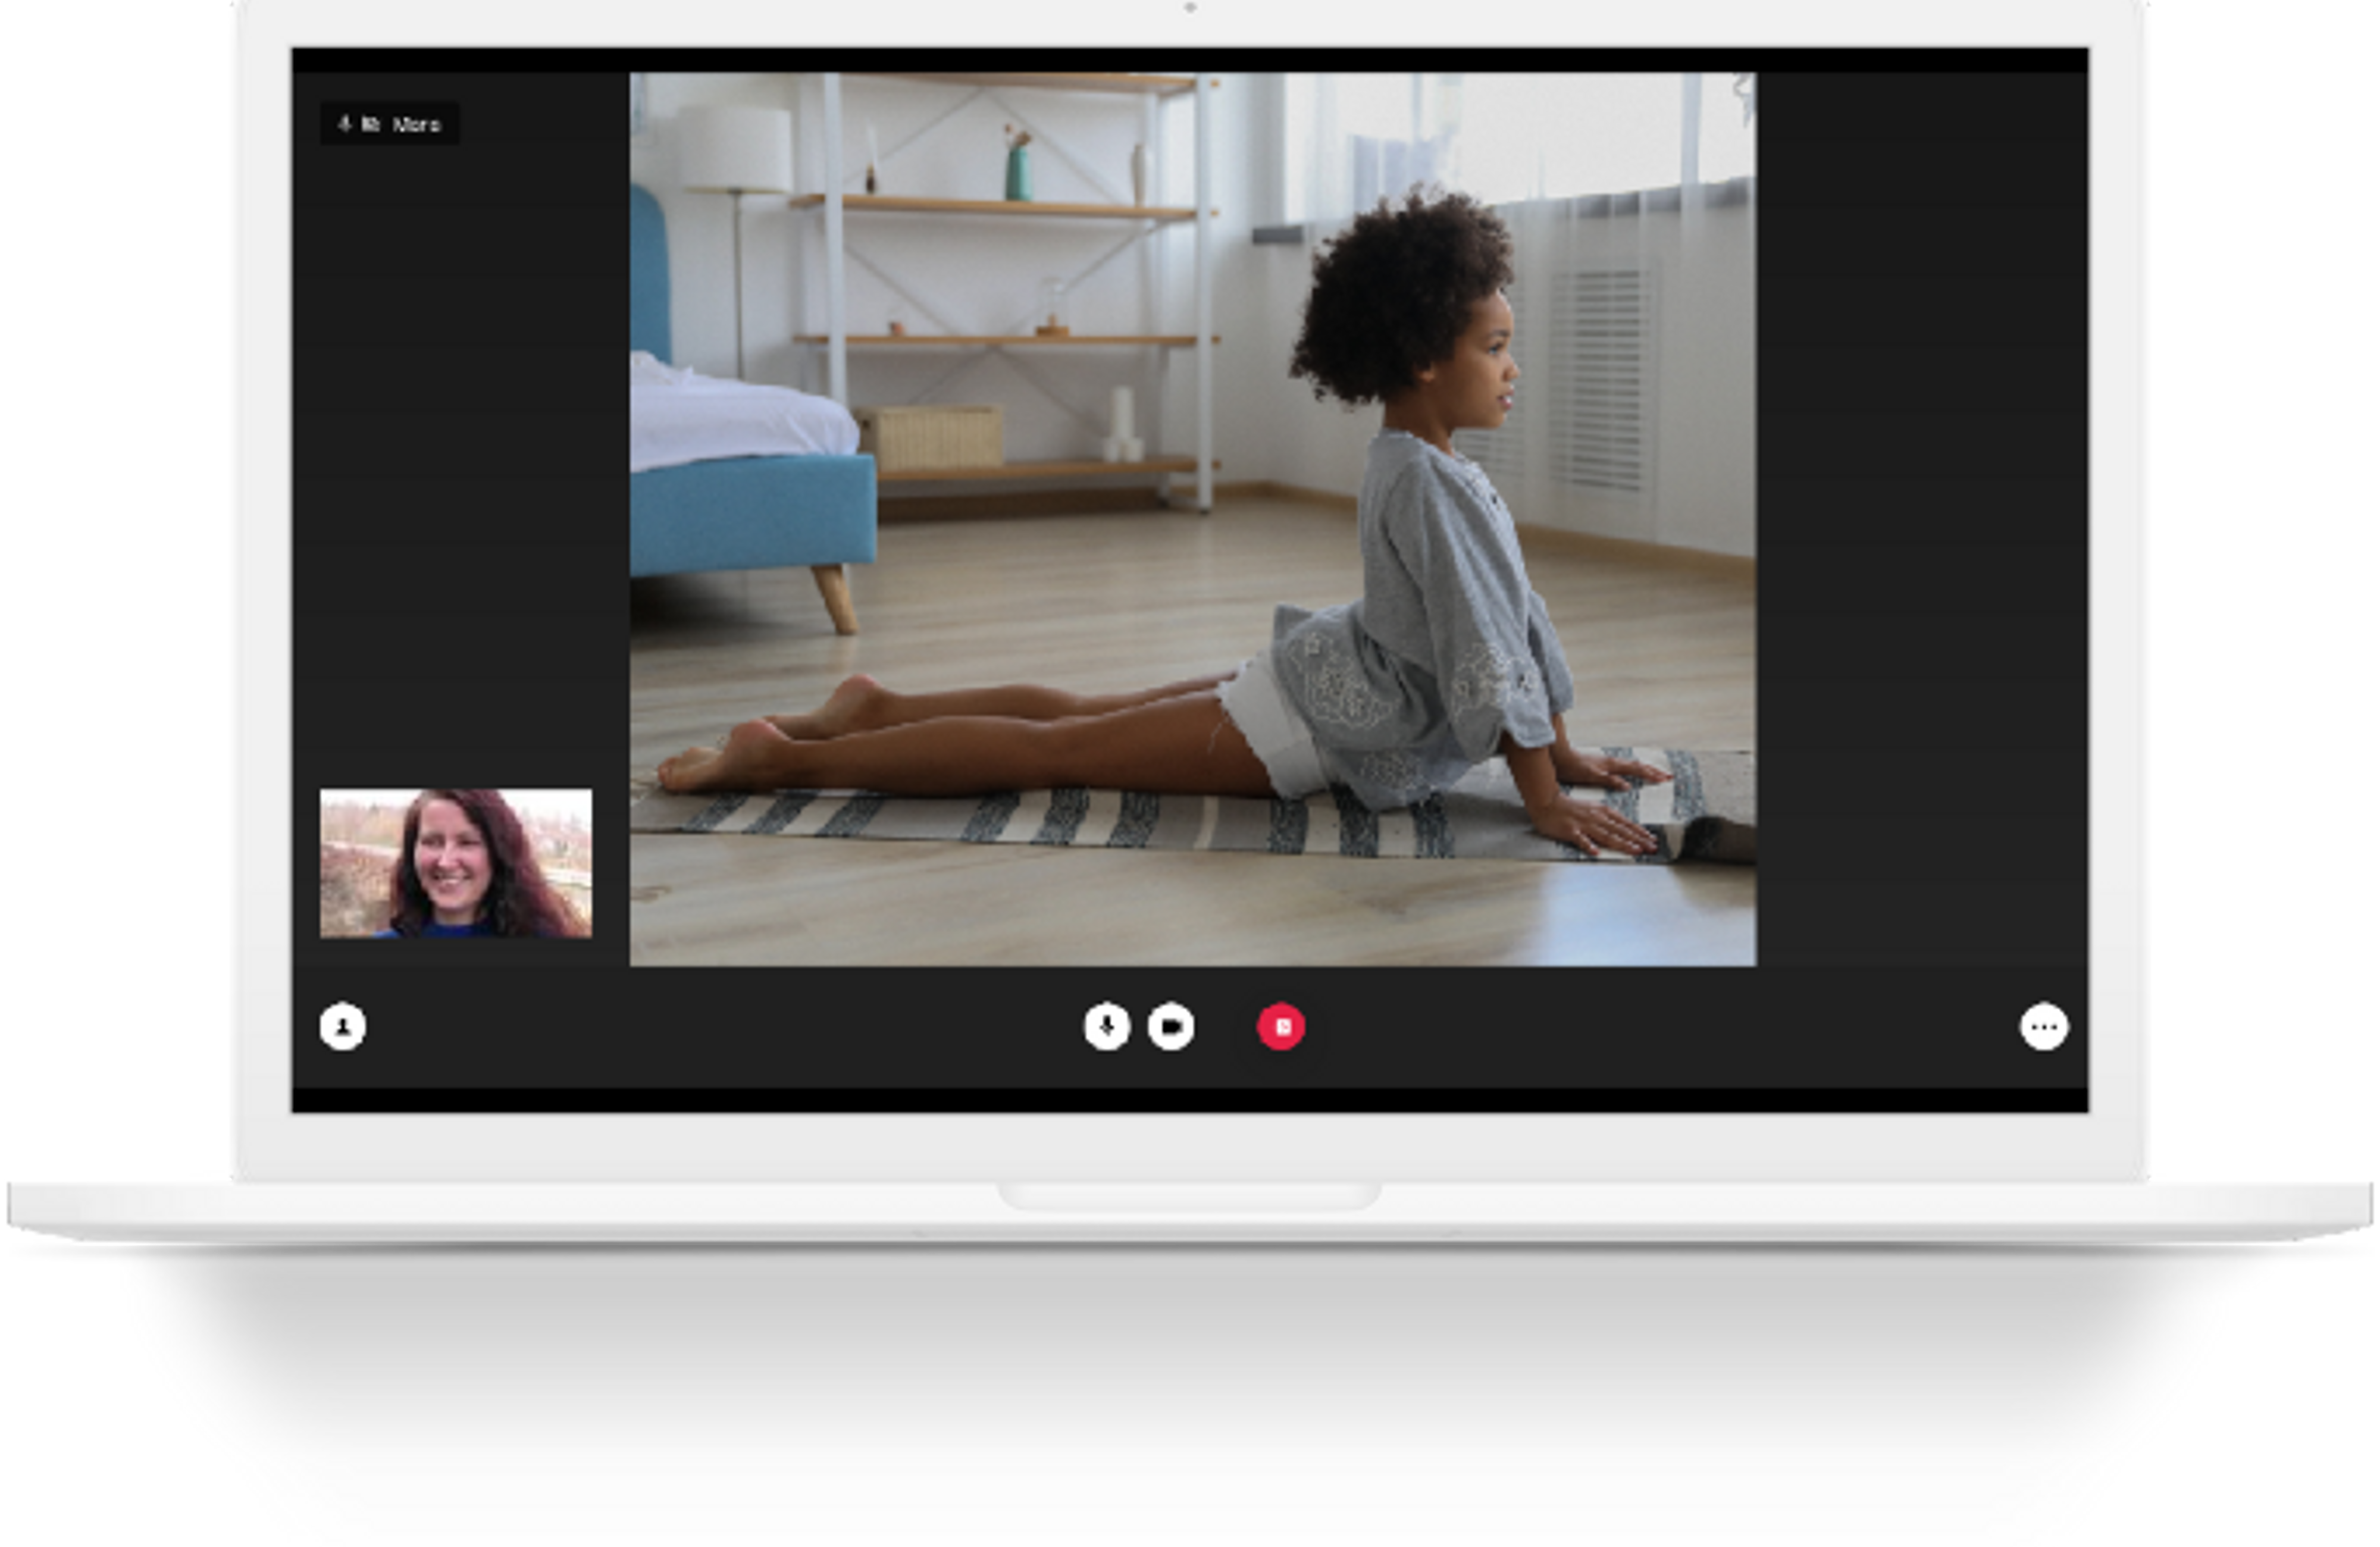
Task: Click control bar space between participants and mic
Action: click(x=720, y=1027)
